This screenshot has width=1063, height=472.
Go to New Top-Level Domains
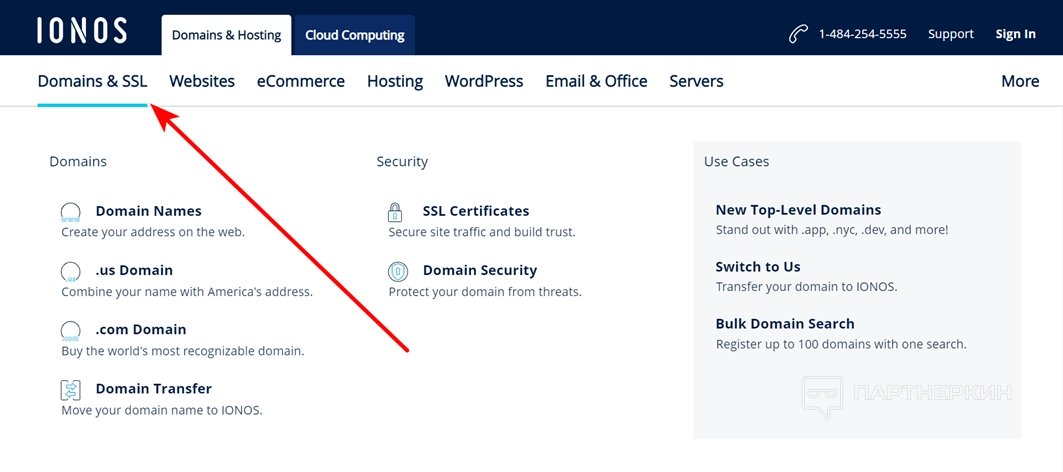(x=798, y=210)
